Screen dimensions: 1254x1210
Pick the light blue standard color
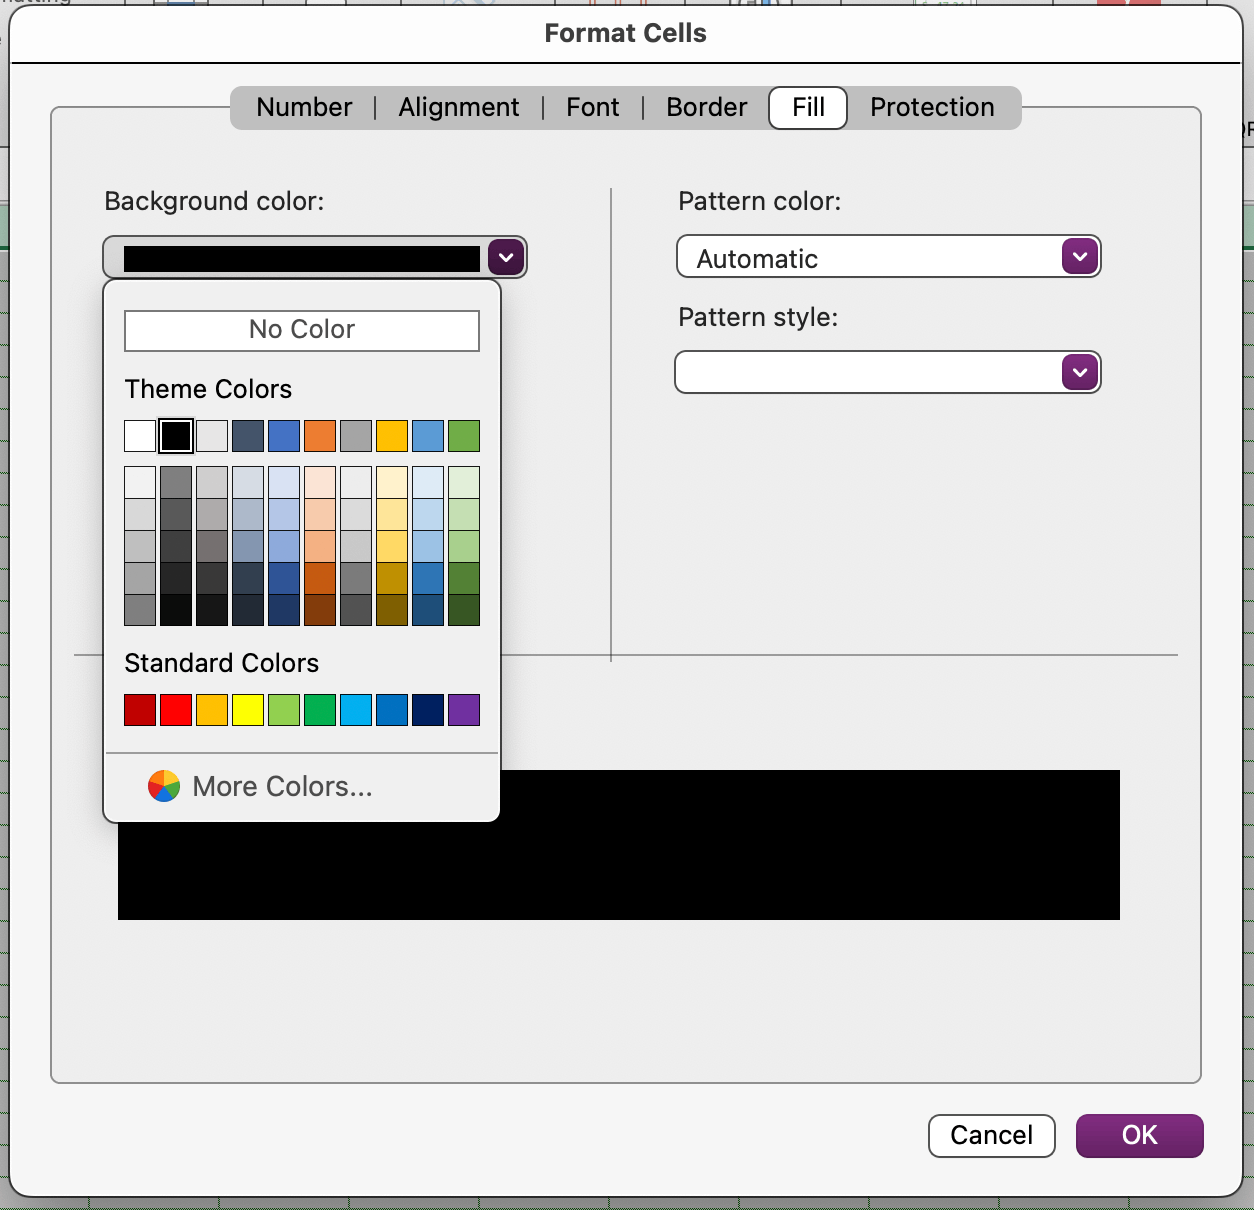pyautogui.click(x=356, y=710)
